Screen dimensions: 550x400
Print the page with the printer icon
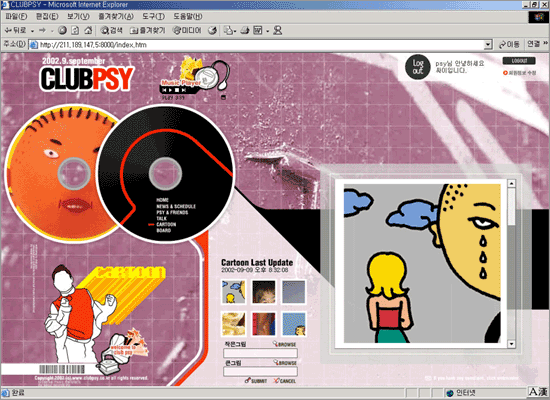point(245,31)
